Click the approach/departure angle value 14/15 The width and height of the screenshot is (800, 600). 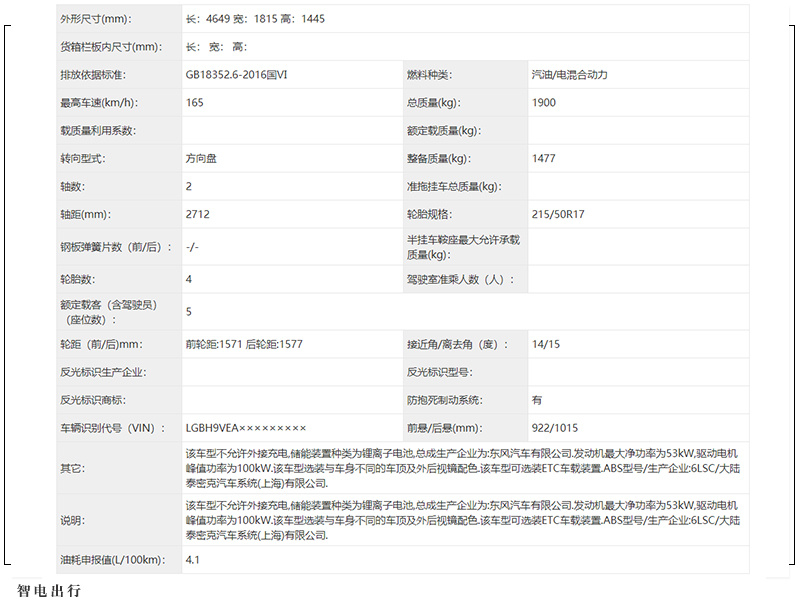click(x=545, y=344)
